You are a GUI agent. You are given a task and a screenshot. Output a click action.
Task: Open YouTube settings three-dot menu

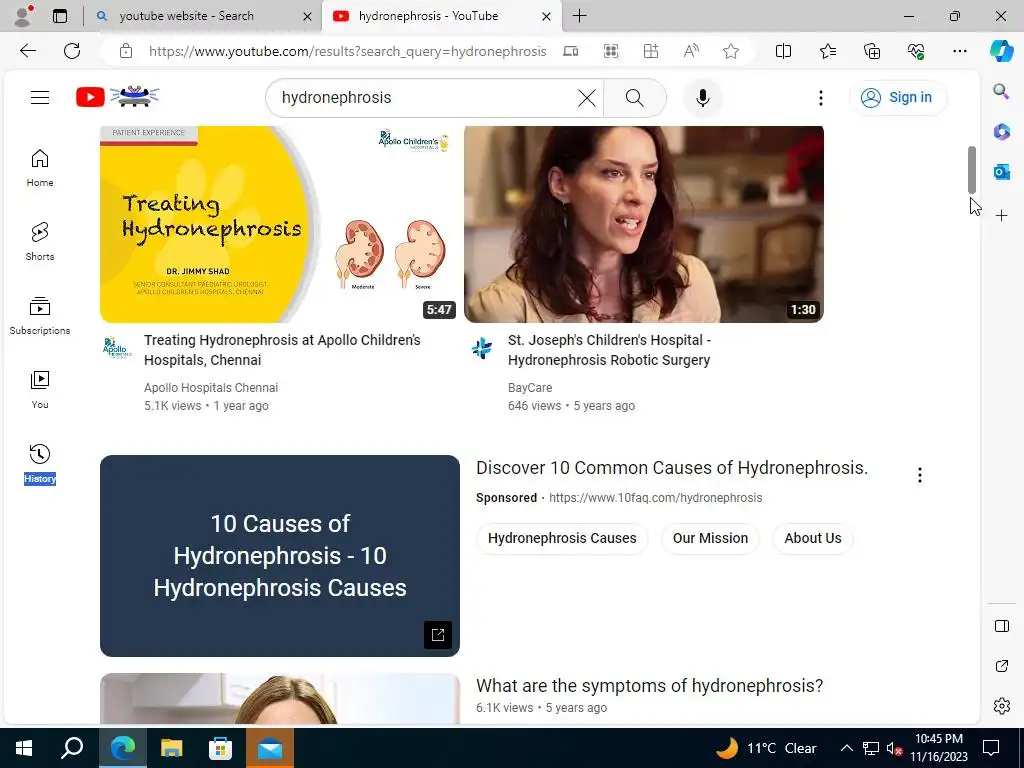coord(821,98)
